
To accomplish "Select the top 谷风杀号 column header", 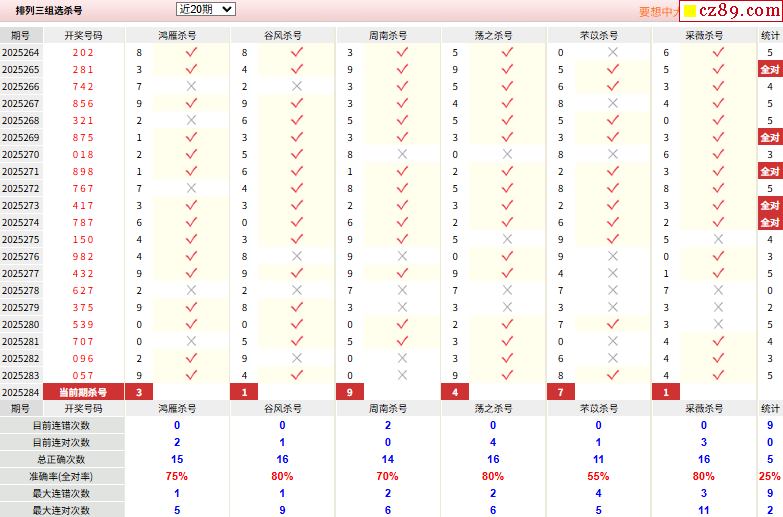I will (283, 36).
